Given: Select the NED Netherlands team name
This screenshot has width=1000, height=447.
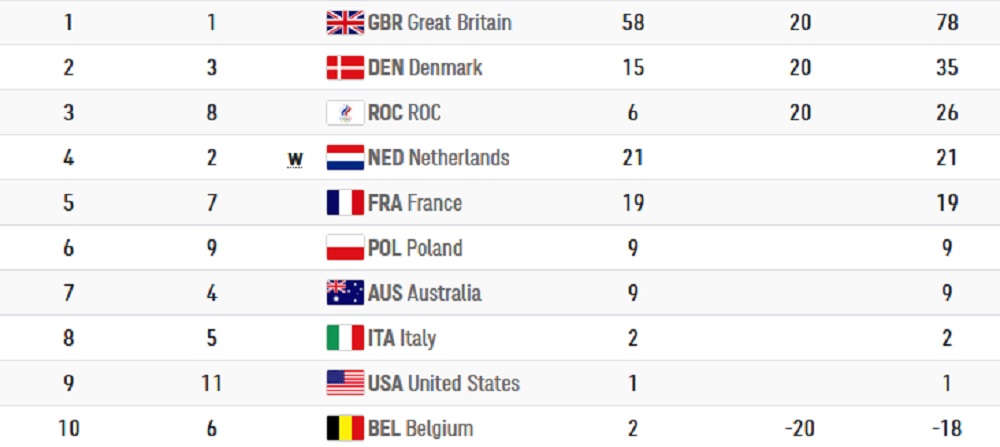Looking at the screenshot, I should tap(438, 158).
